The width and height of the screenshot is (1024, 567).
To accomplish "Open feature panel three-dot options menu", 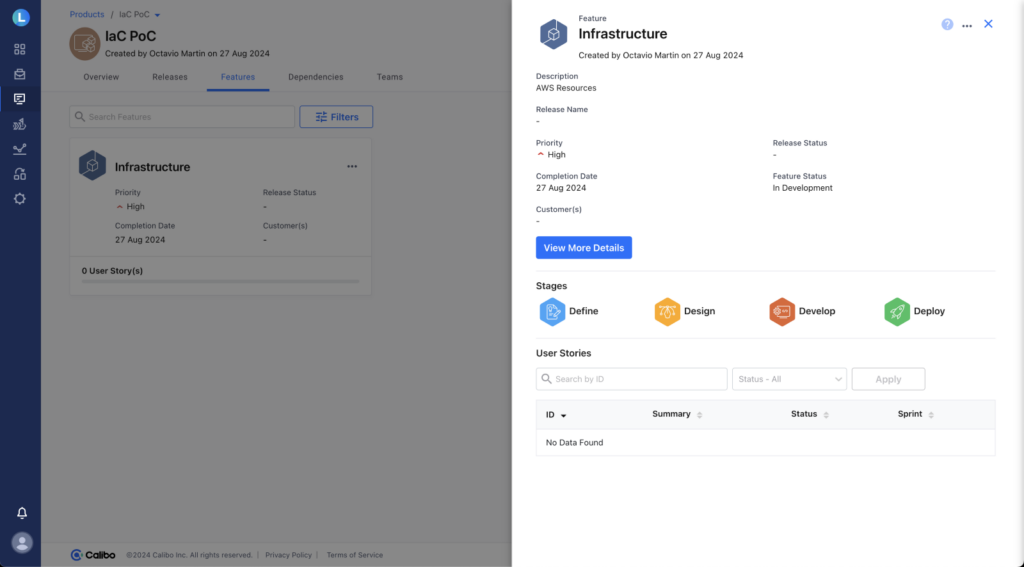I will pyautogui.click(x=967, y=25).
